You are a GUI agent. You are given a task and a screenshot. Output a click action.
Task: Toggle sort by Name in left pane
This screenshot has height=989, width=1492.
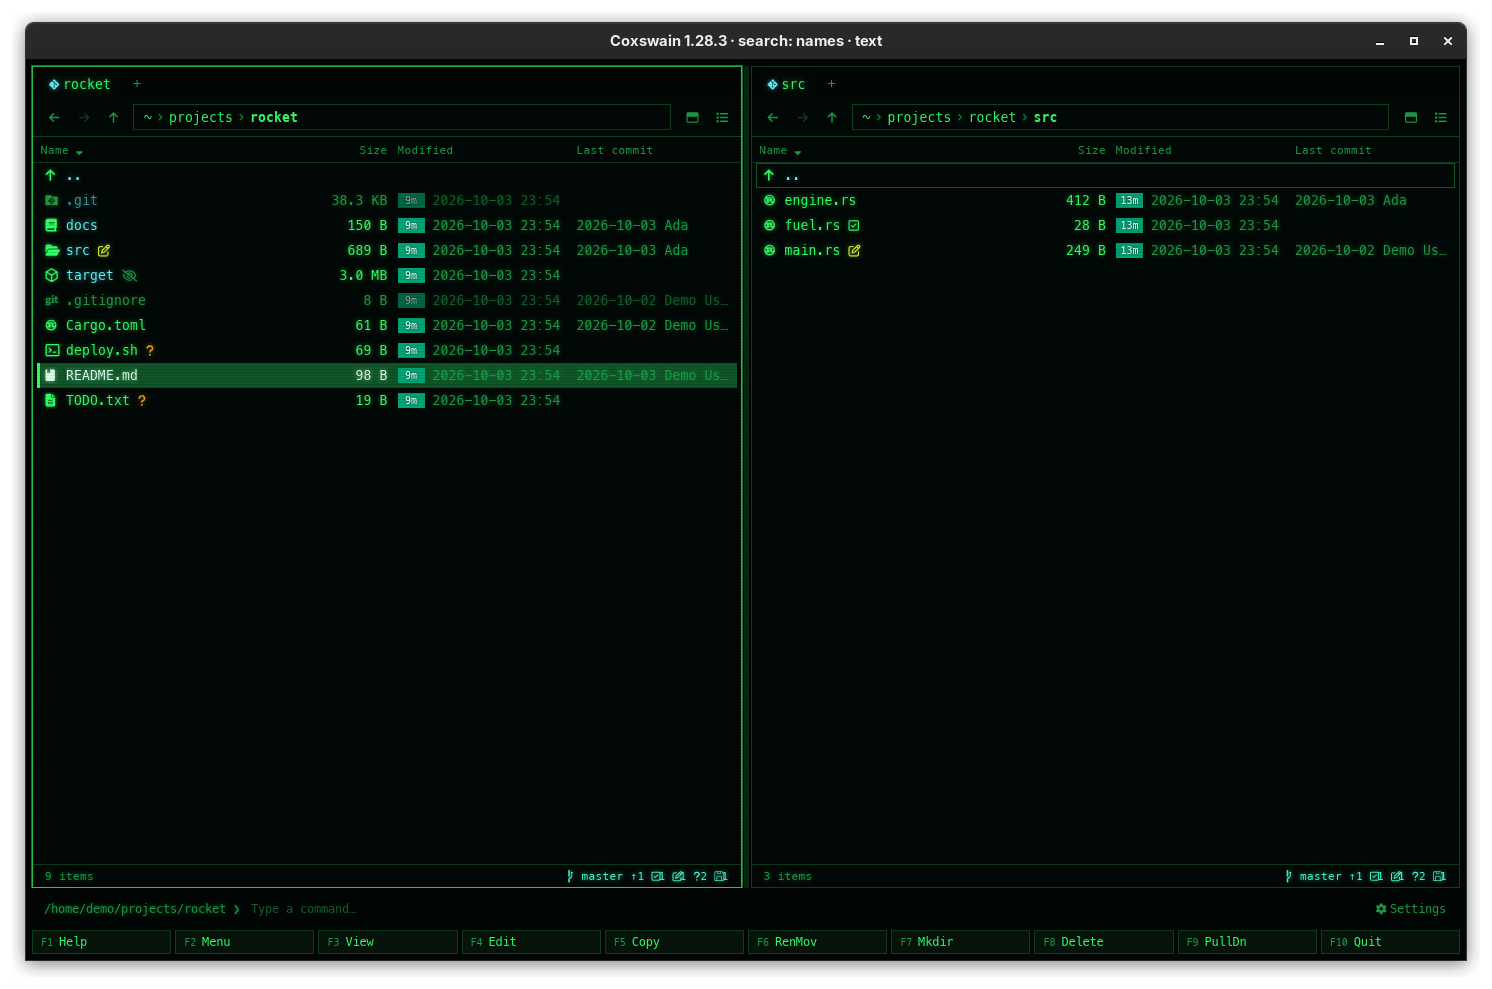pyautogui.click(x=61, y=151)
